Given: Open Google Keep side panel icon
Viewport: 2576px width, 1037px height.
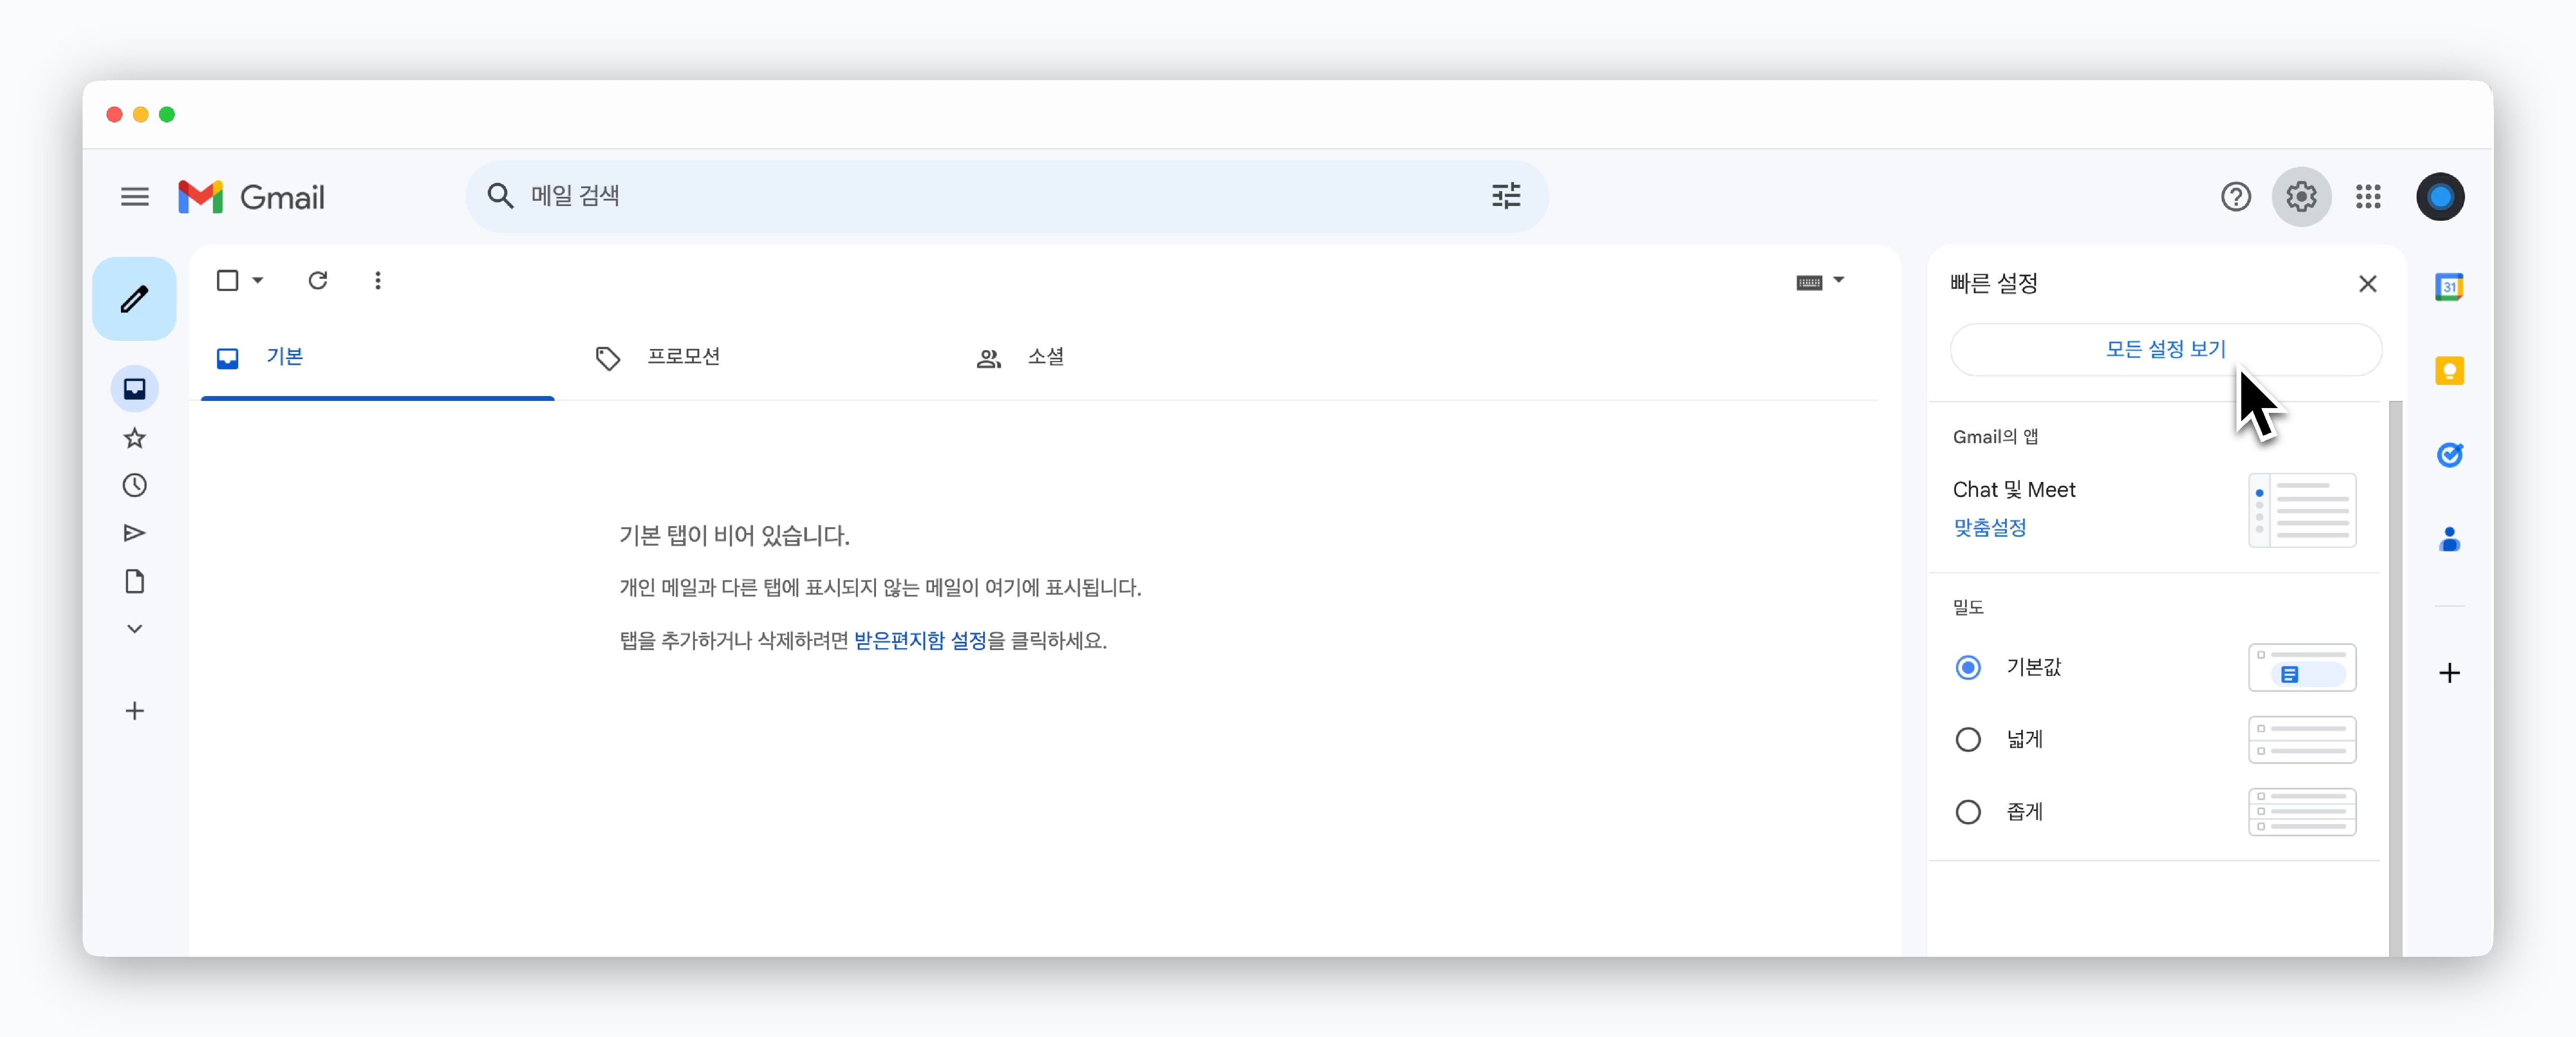Looking at the screenshot, I should tap(2449, 371).
